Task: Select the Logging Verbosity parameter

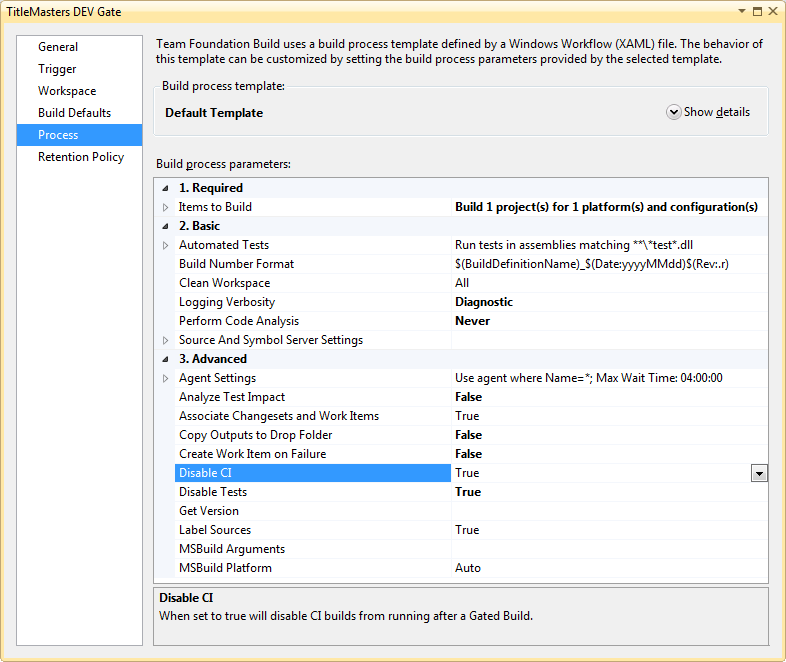Action: pyautogui.click(x=313, y=302)
